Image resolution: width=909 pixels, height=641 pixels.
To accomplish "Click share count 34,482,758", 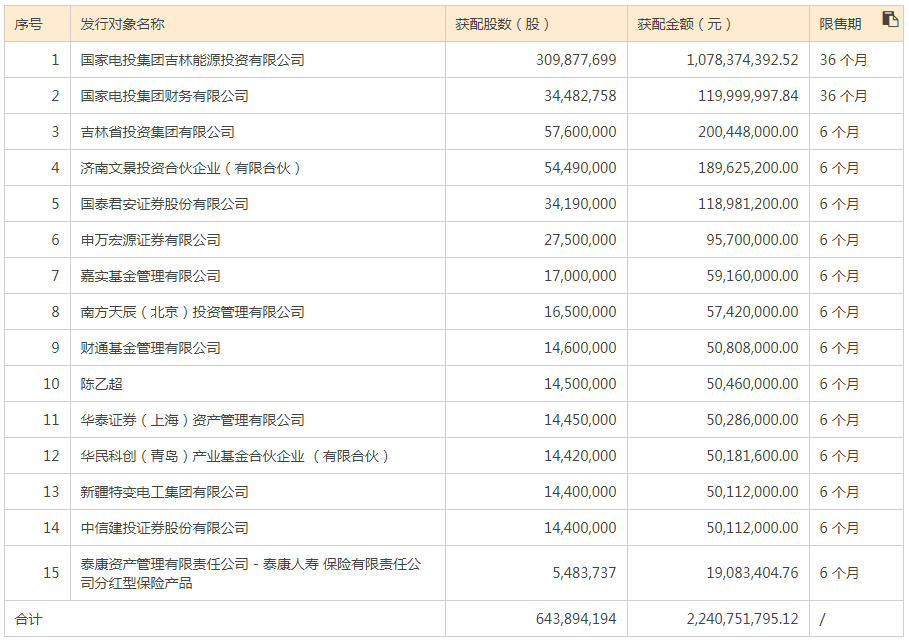I will (580, 96).
